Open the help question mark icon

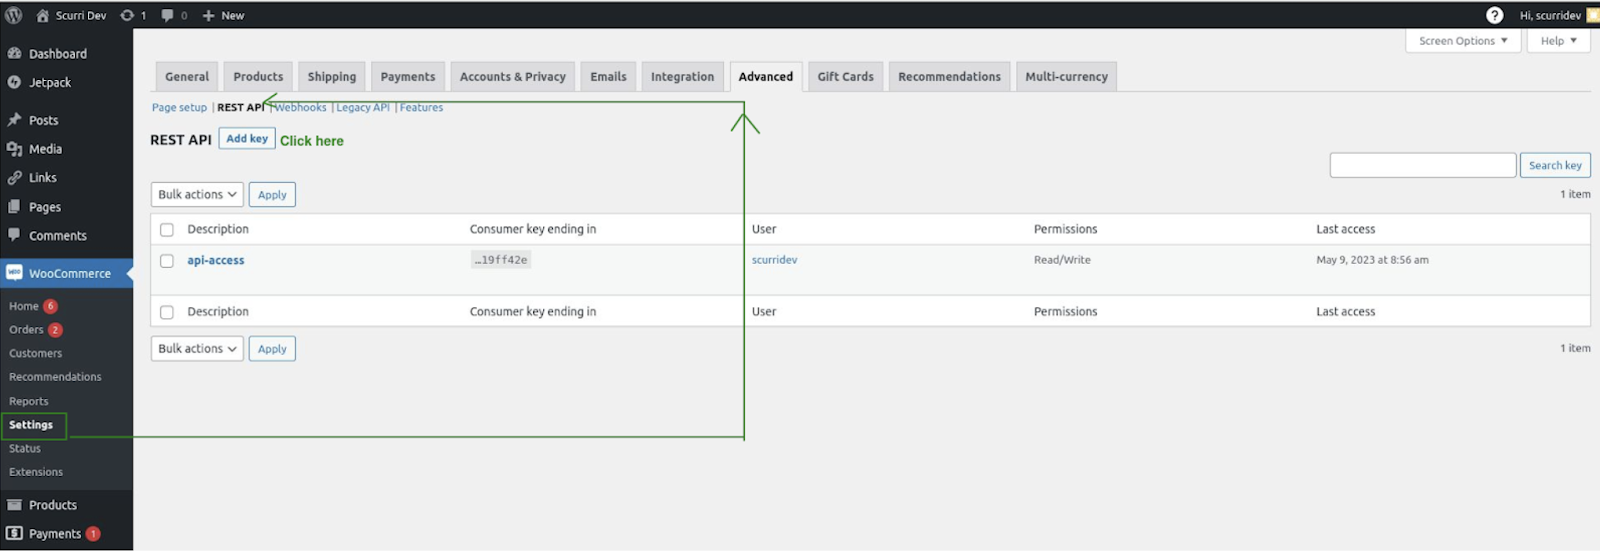[x=1494, y=15]
